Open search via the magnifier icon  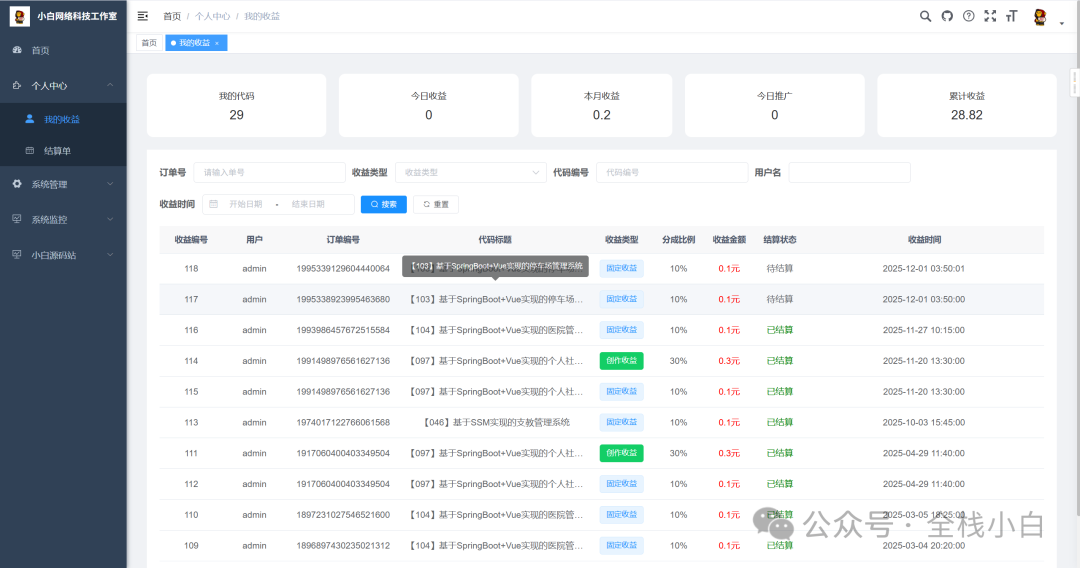pyautogui.click(x=925, y=16)
